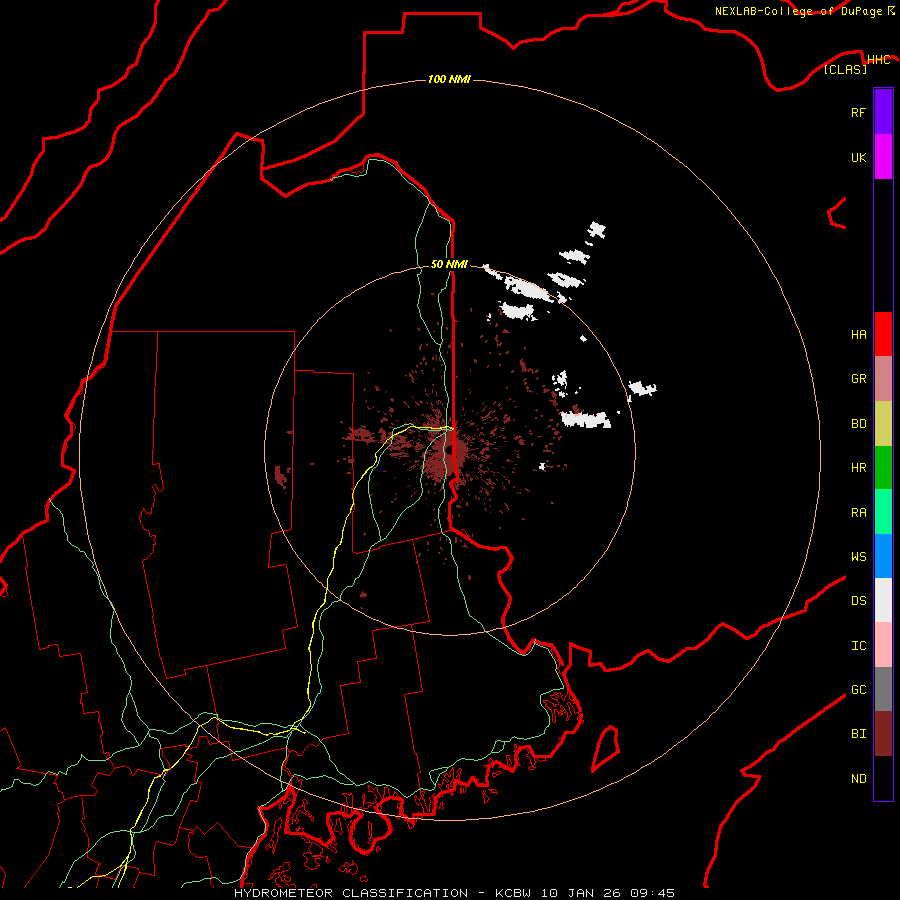This screenshot has width=900, height=900.
Task: Select the BD yellow legend block
Action: (x=883, y=424)
